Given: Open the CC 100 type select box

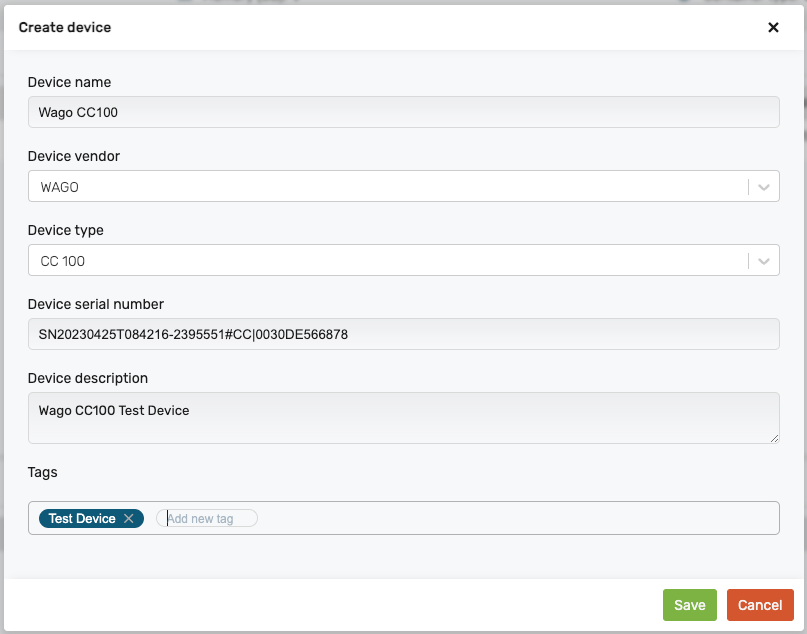Looking at the screenshot, I should click(x=385, y=261).
